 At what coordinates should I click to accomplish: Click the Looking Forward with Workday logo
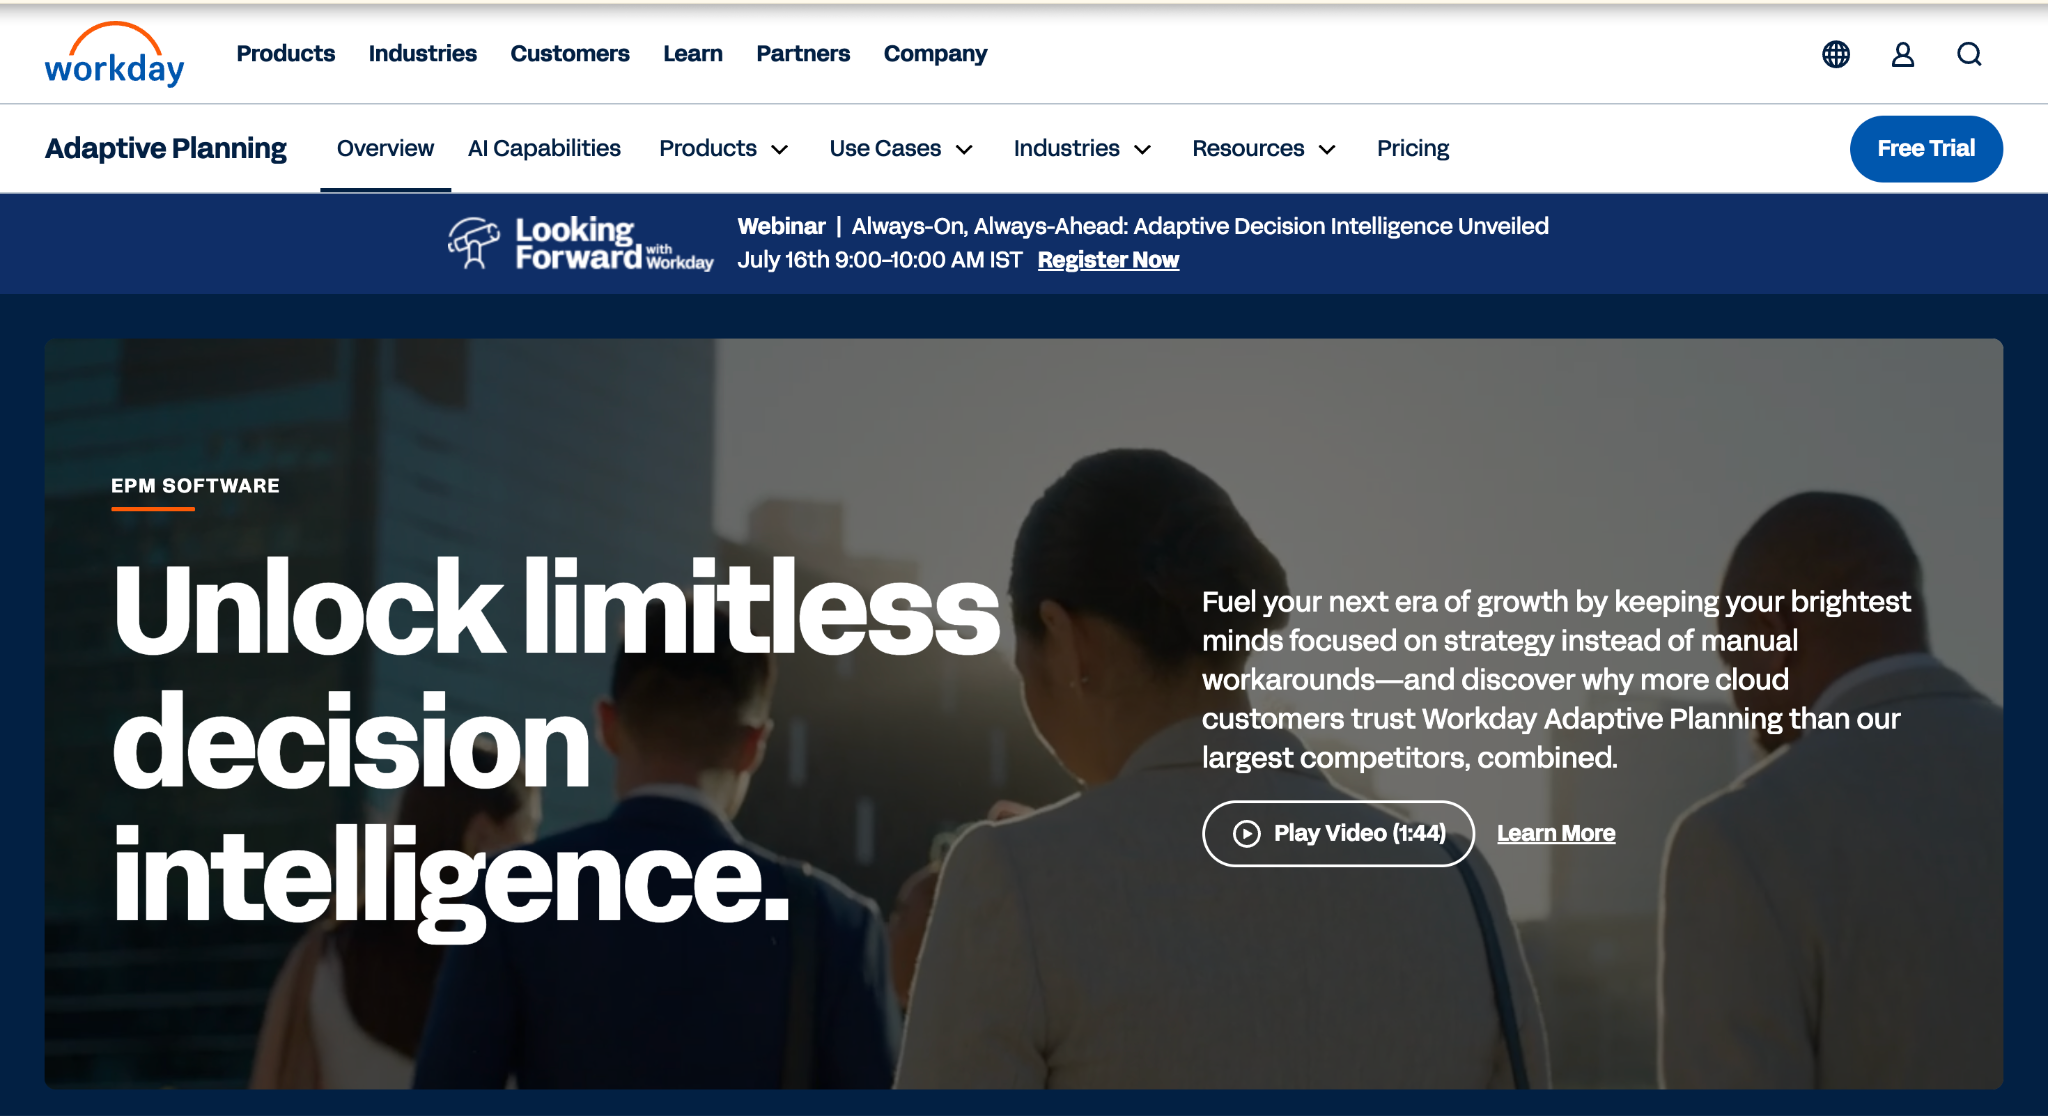pos(581,243)
